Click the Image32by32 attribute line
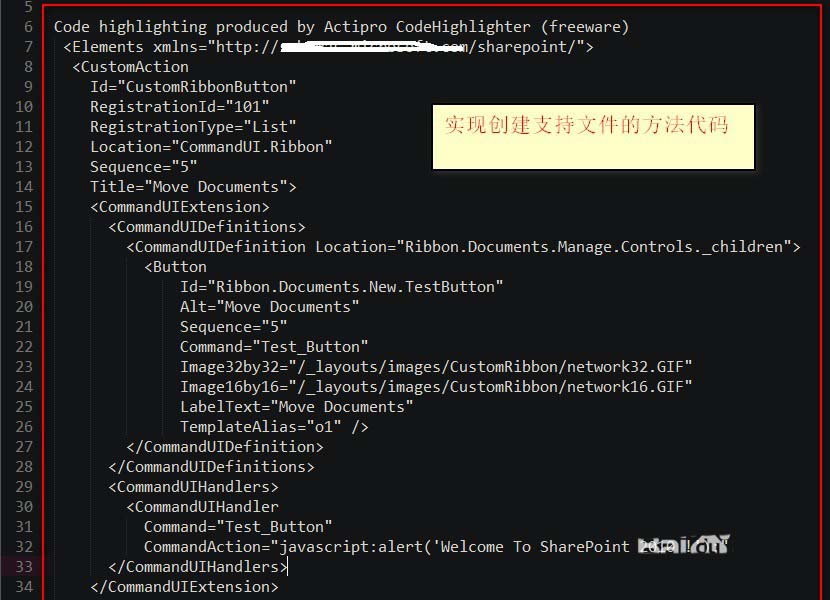830x600 pixels. tap(436, 366)
